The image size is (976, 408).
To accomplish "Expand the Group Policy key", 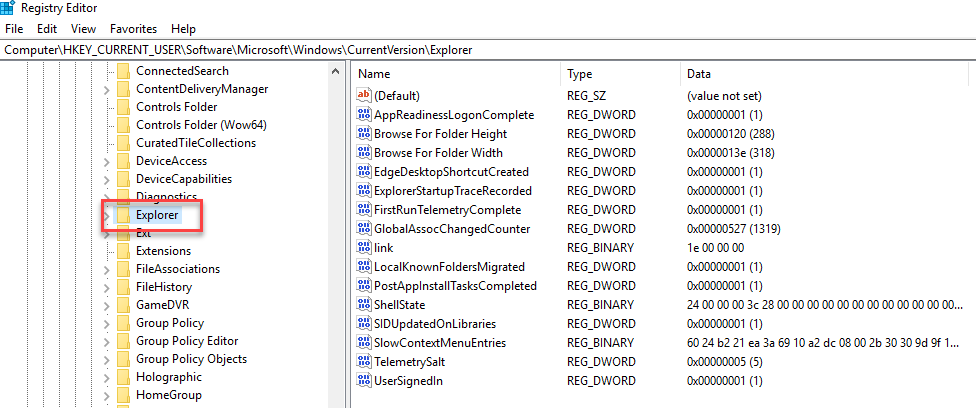I will tap(106, 324).
